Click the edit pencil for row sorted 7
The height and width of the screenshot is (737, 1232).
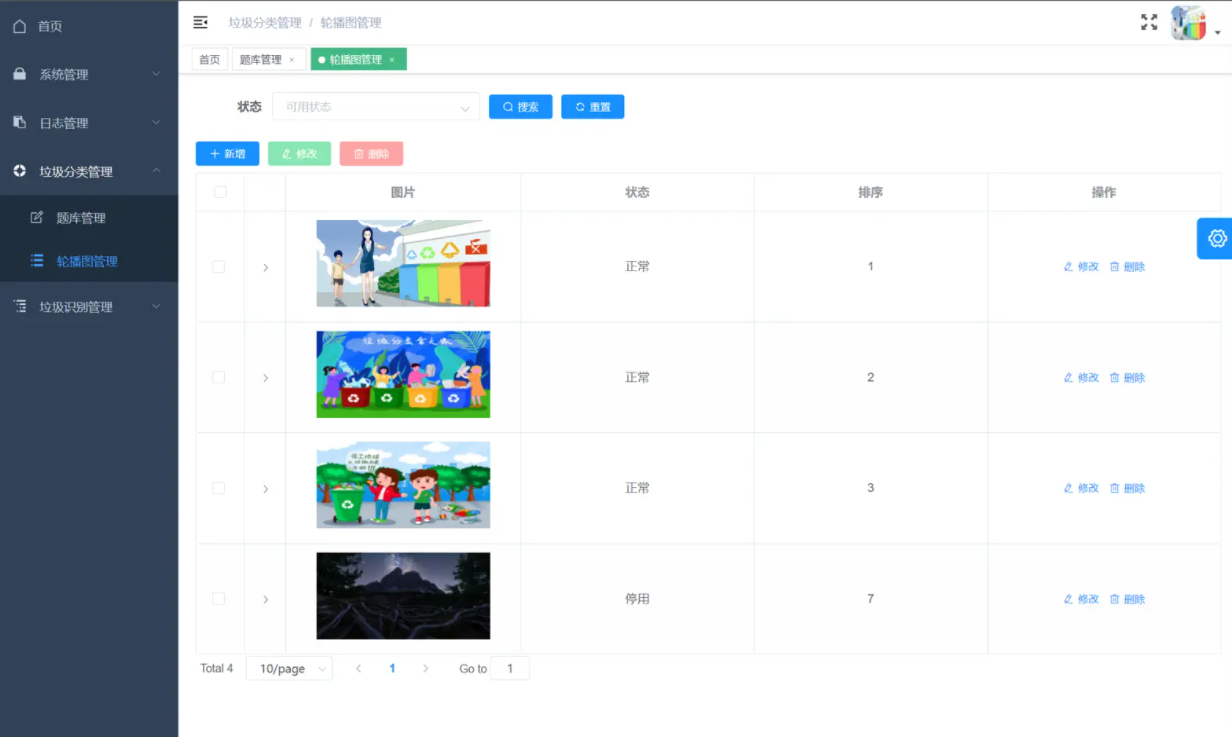pyautogui.click(x=1081, y=599)
